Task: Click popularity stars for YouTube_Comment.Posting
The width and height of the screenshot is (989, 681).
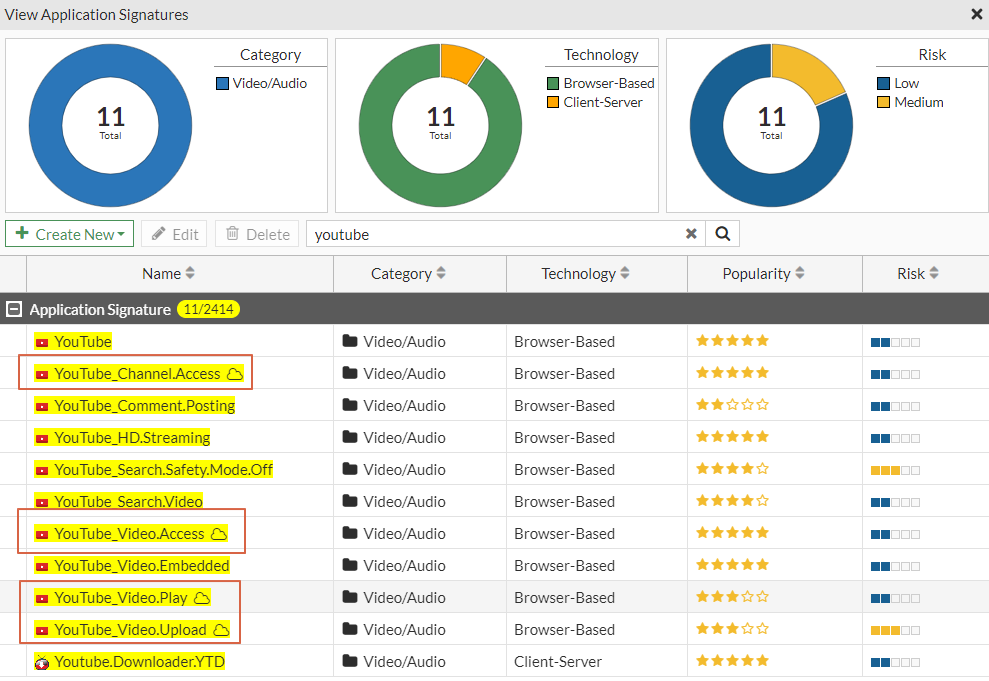Action: [x=732, y=405]
